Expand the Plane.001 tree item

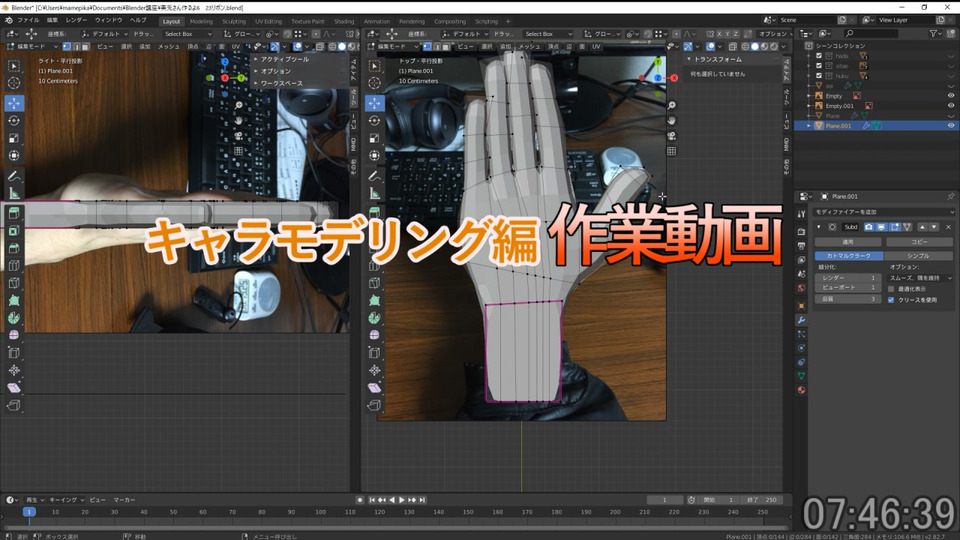809,126
